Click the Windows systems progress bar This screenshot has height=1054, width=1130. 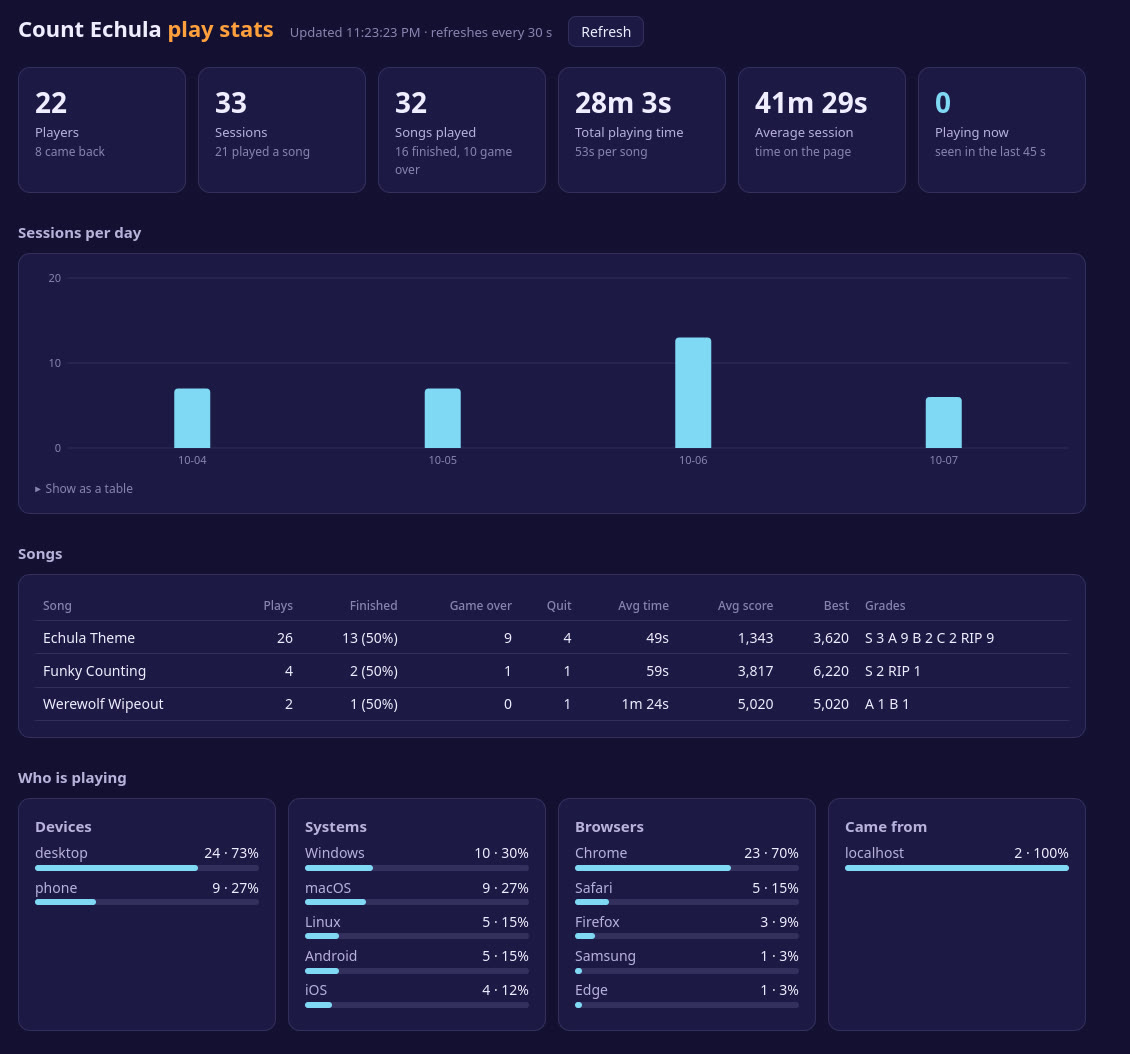(417, 868)
